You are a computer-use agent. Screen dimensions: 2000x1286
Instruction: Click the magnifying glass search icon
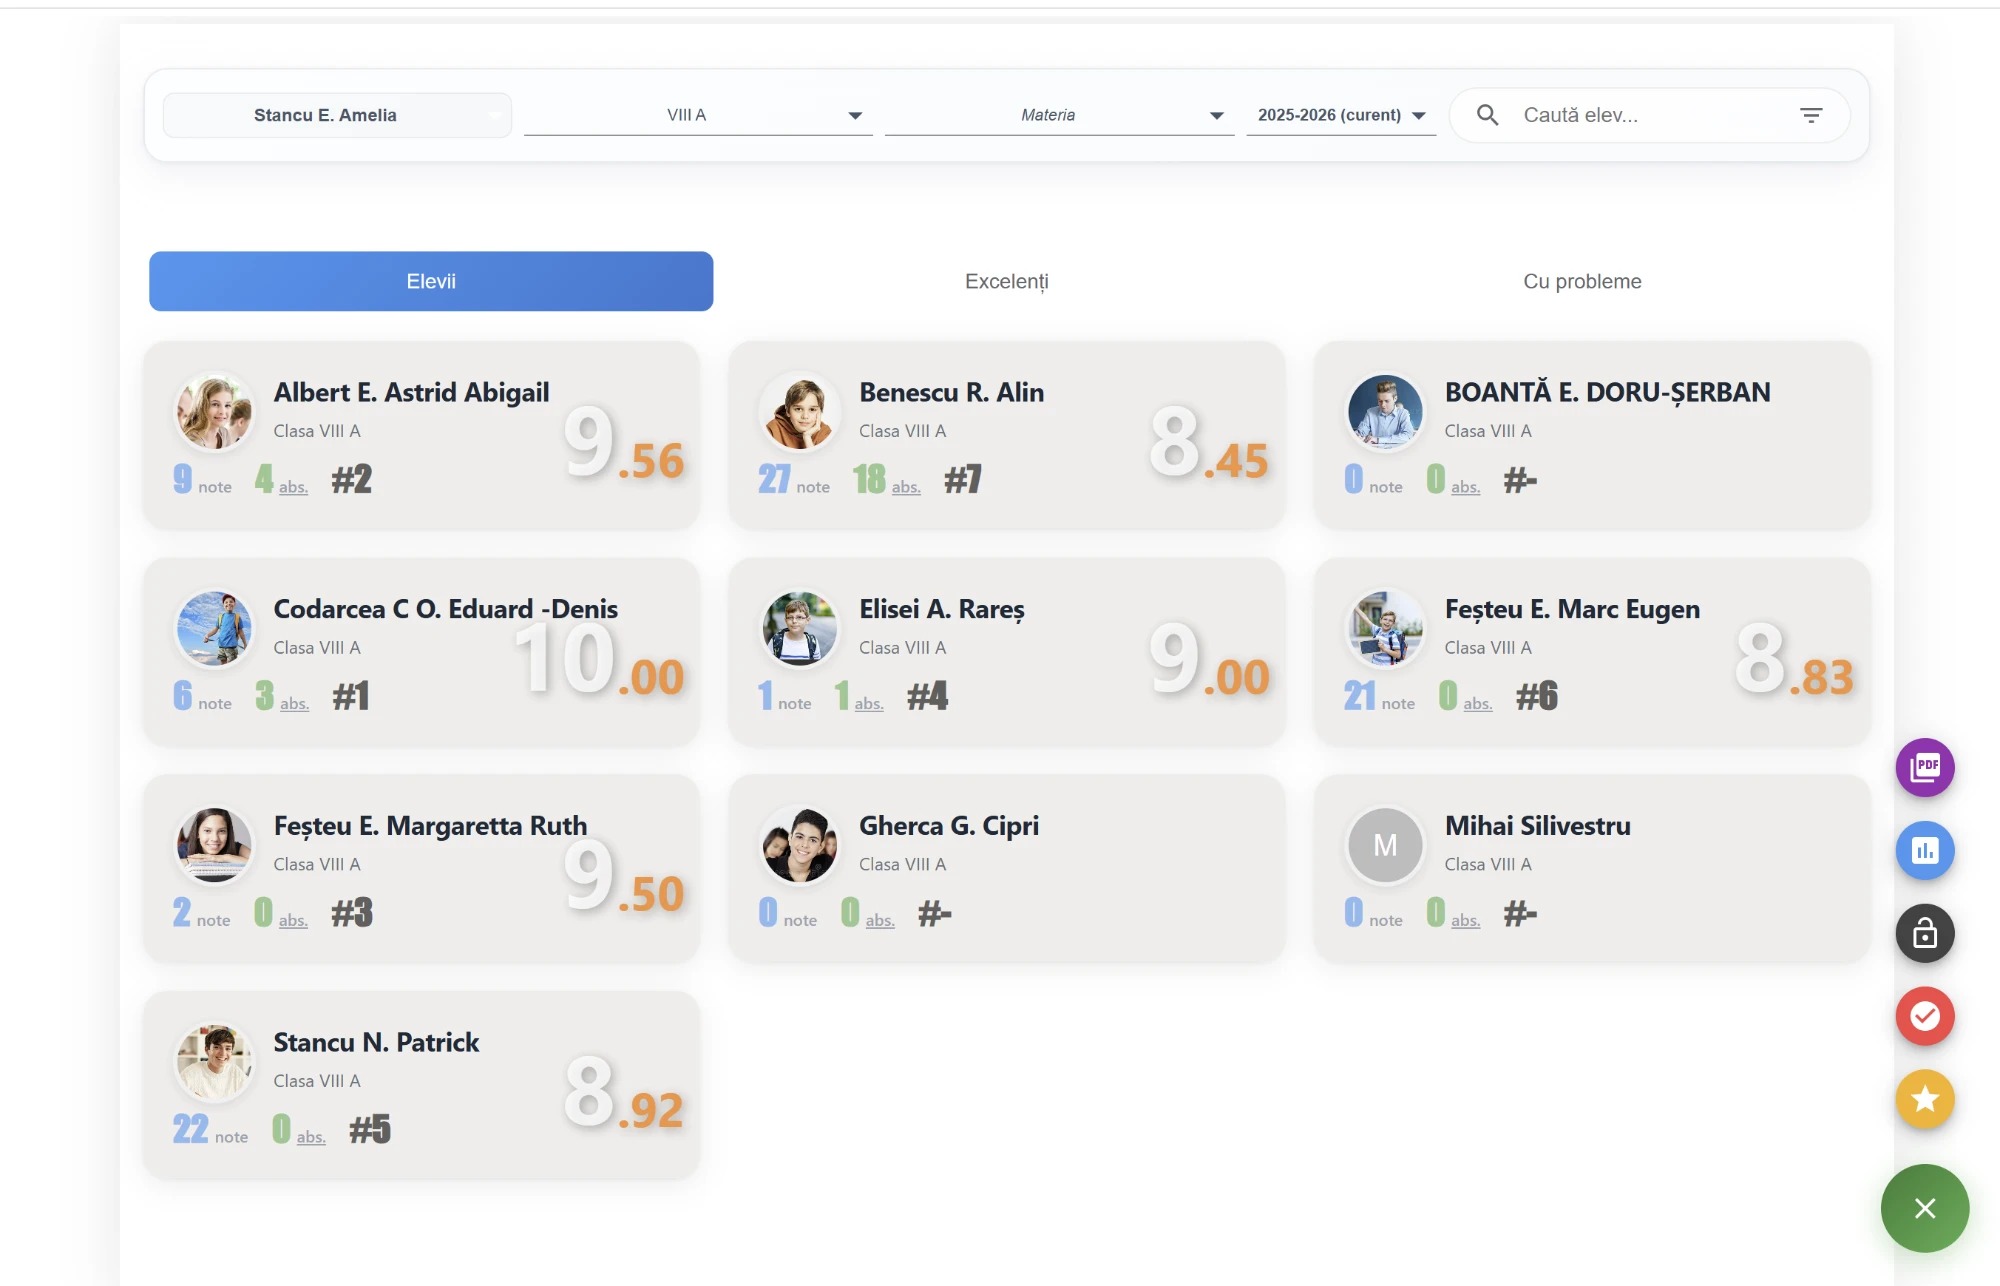1487,115
